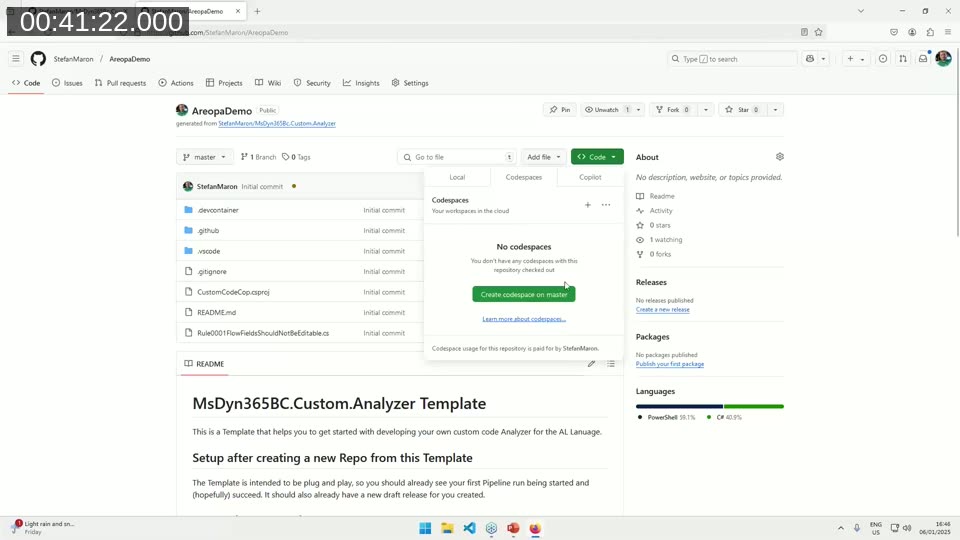The height and width of the screenshot is (540, 960).
Task: Open File Explorer from taskbar
Action: (x=447, y=528)
